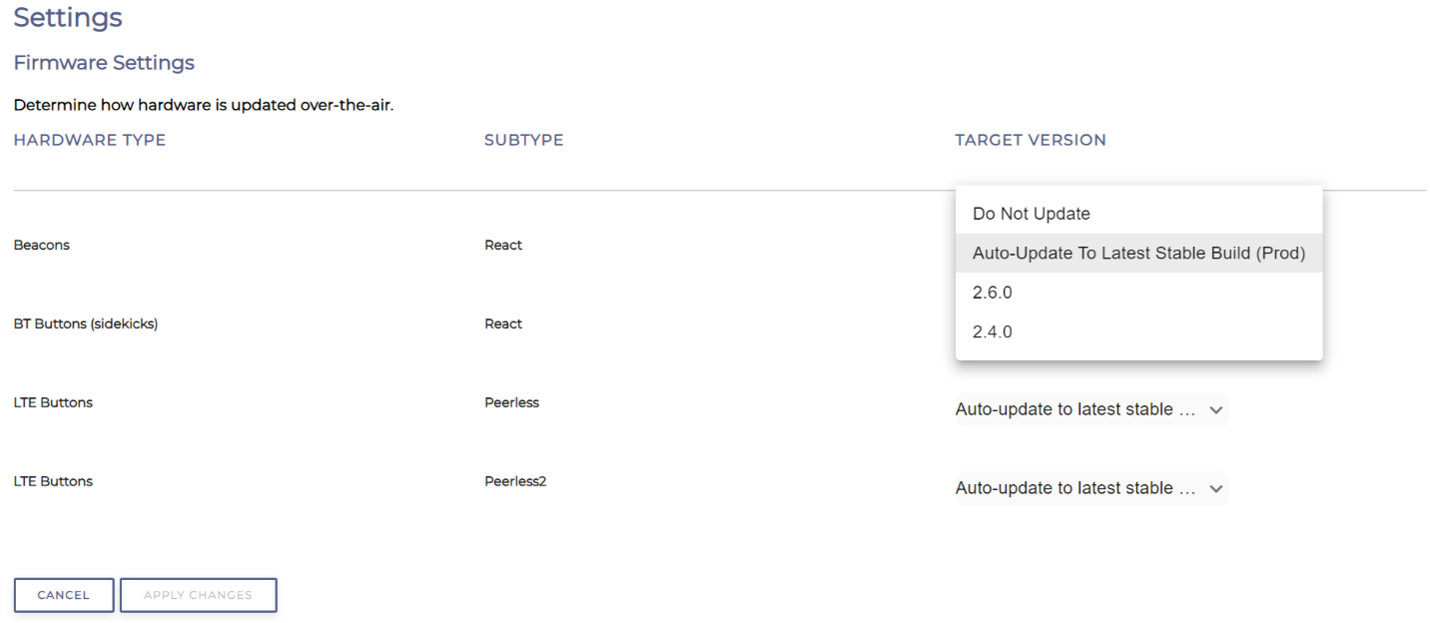This screenshot has height=623, width=1430.
Task: Click the LTE Buttons label in Peerless row
Action: pyautogui.click(x=53, y=402)
